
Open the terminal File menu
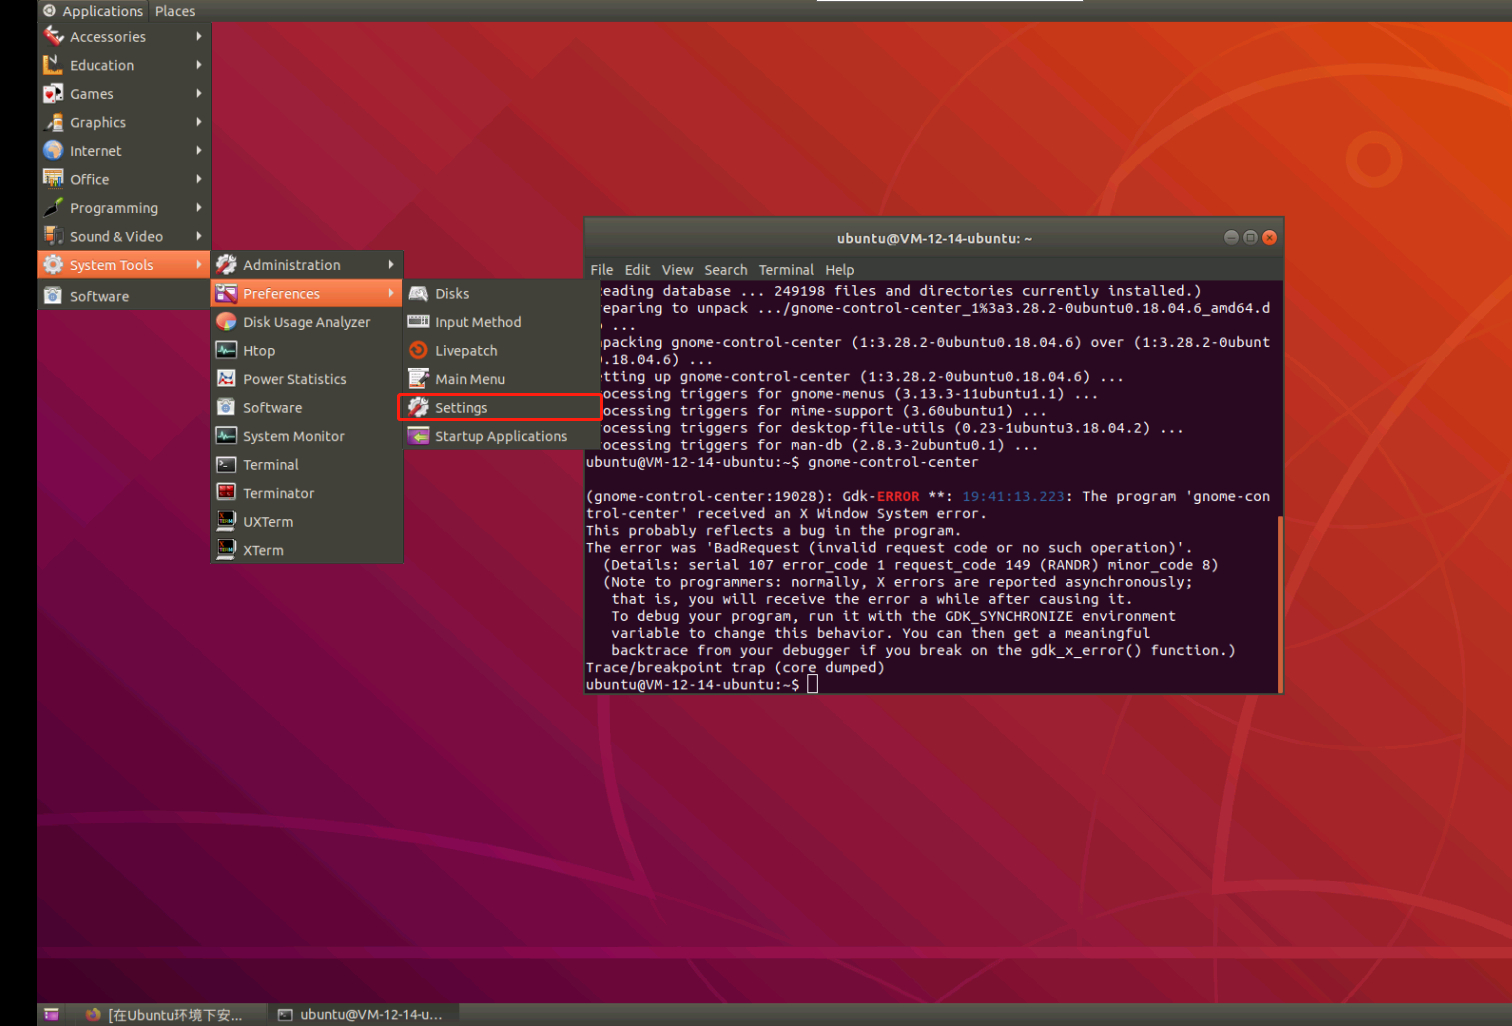click(602, 270)
